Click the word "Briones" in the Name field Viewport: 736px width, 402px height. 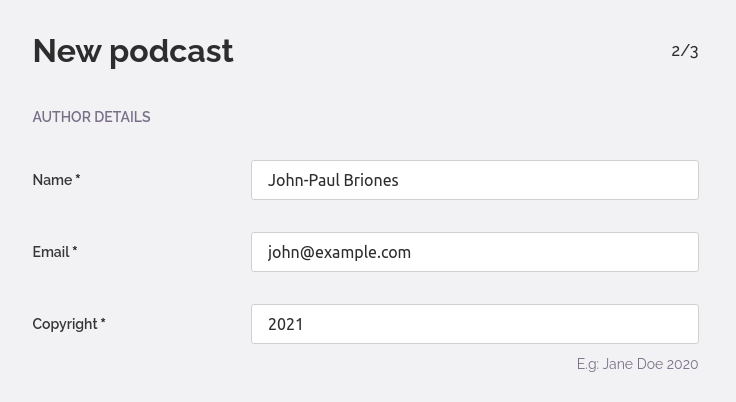click(371, 180)
